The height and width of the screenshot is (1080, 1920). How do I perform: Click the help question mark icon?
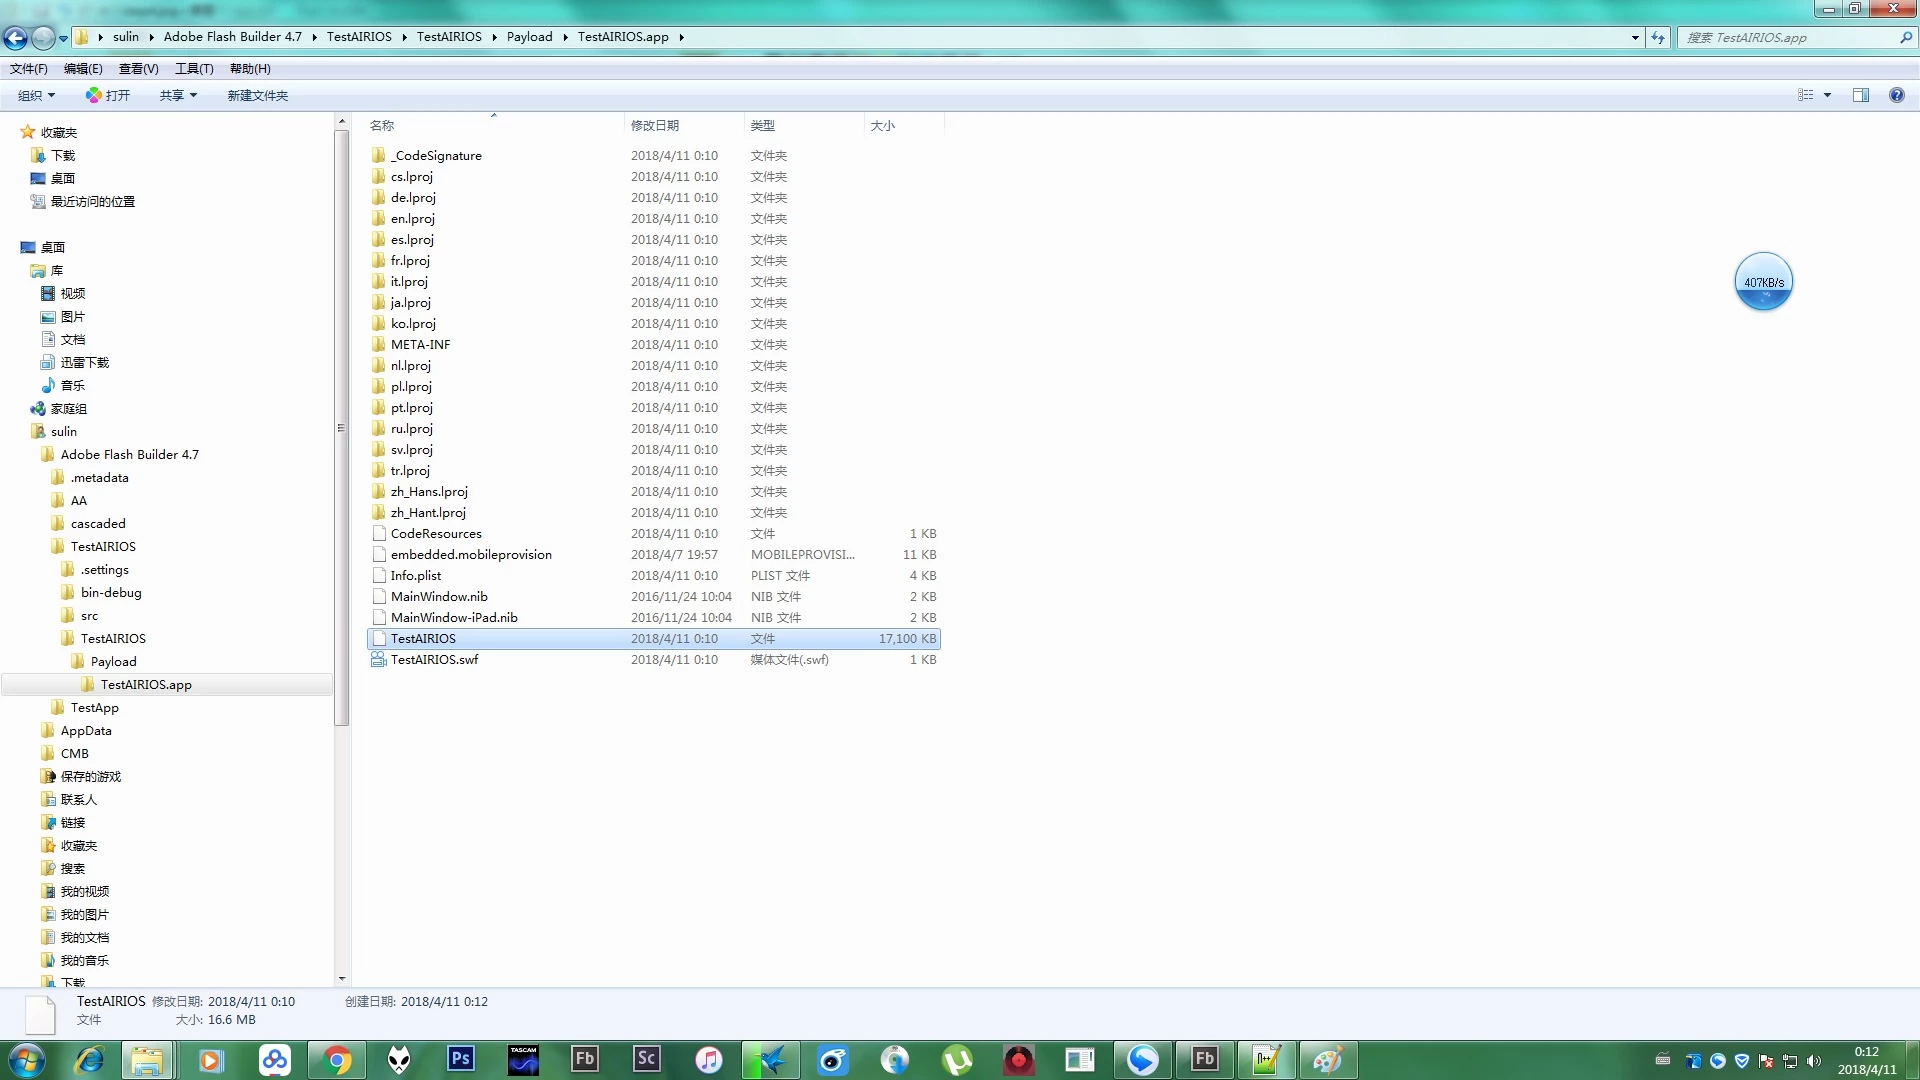[x=1896, y=95]
